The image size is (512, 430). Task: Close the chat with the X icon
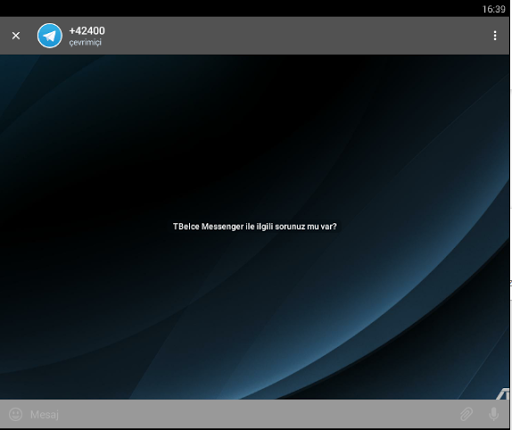16,36
